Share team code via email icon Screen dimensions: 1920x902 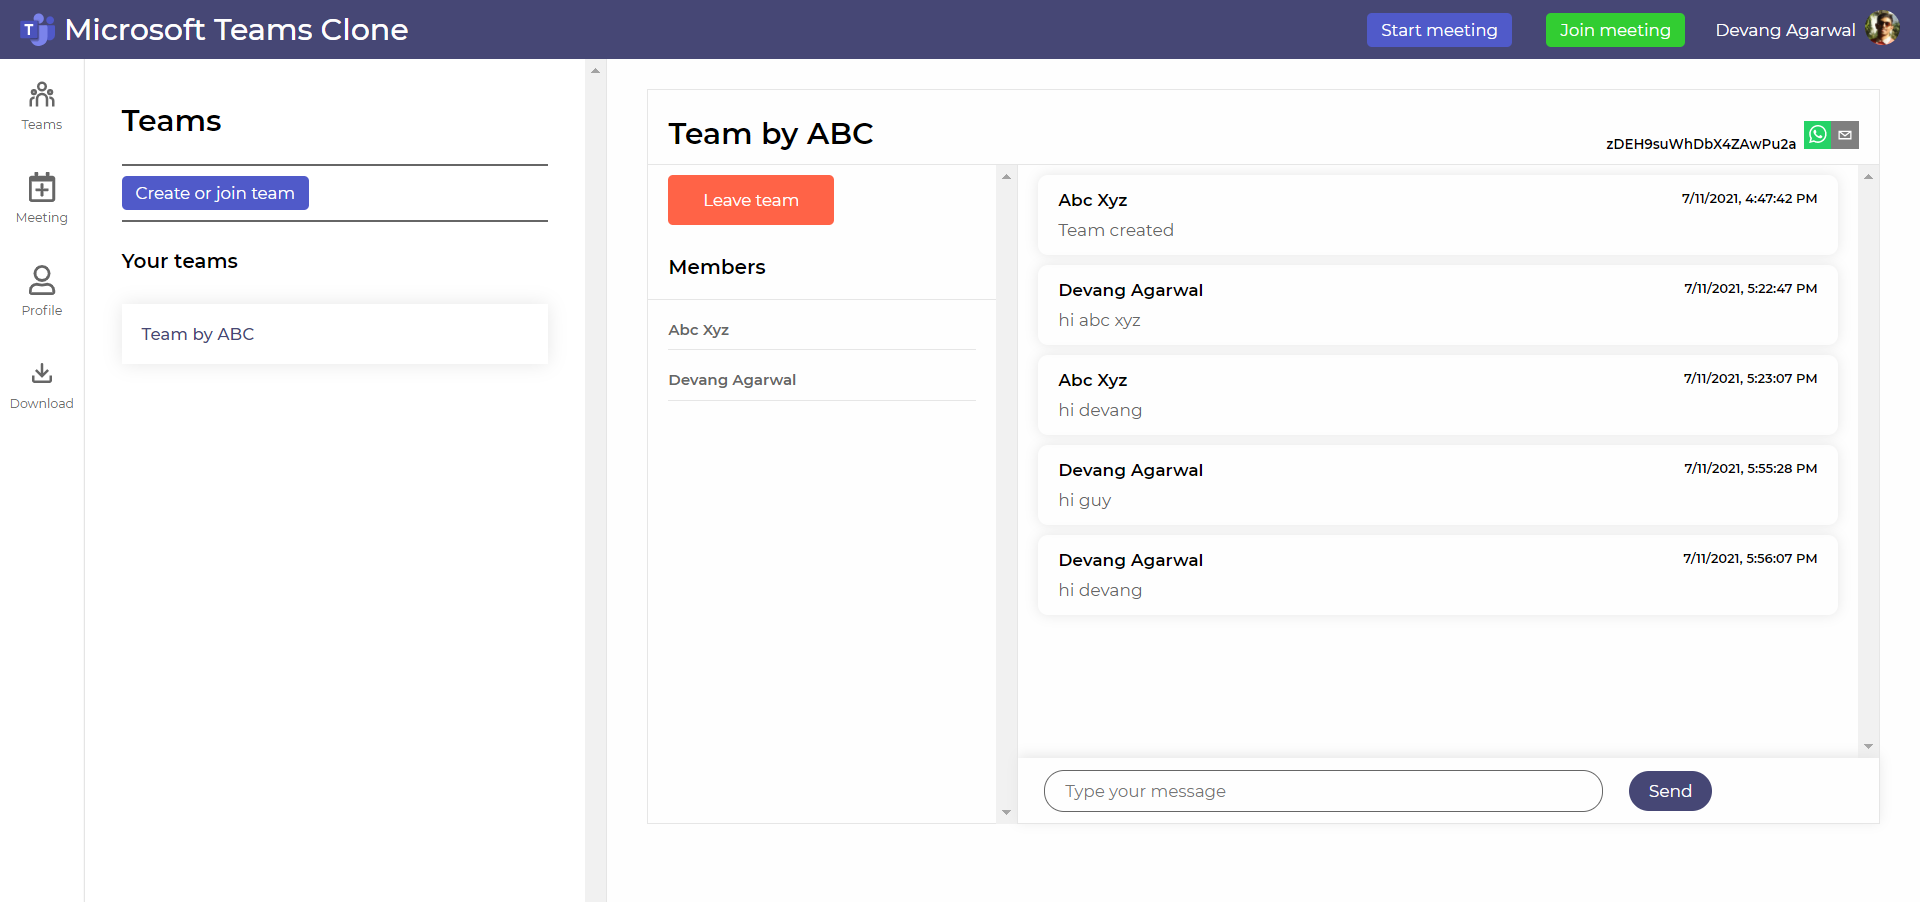coord(1845,135)
